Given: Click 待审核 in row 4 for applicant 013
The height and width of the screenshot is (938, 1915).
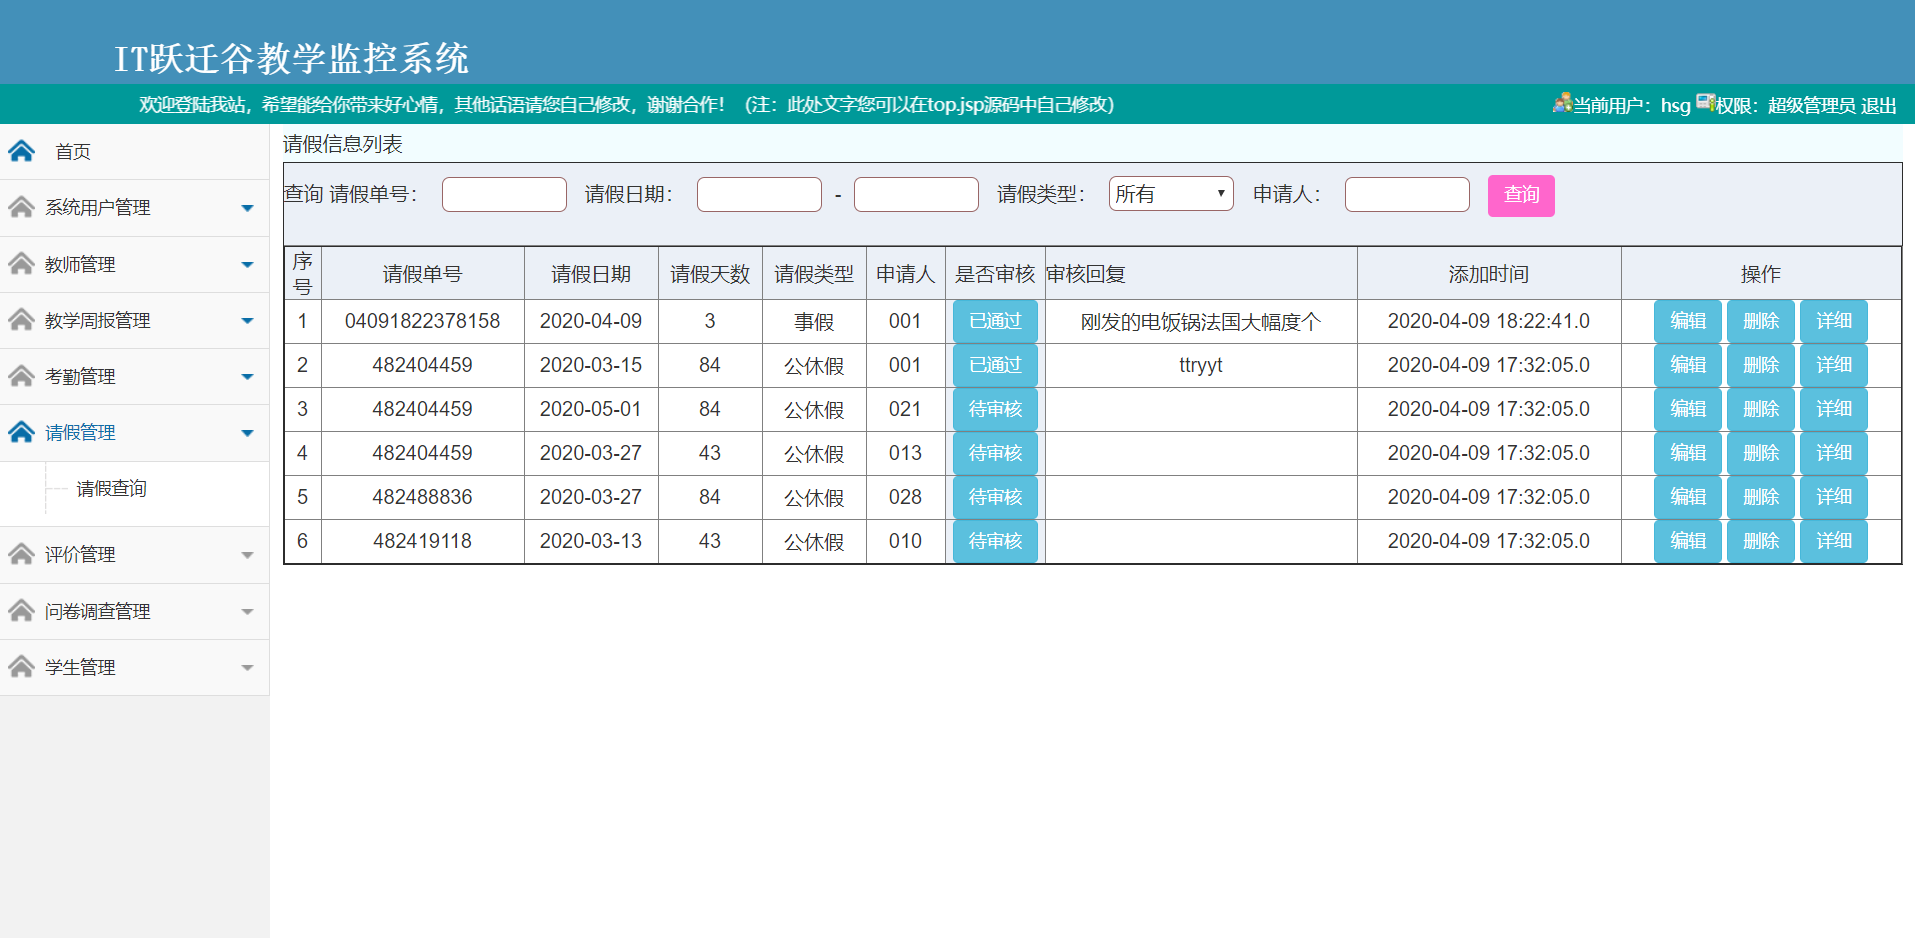Looking at the screenshot, I should 995,453.
